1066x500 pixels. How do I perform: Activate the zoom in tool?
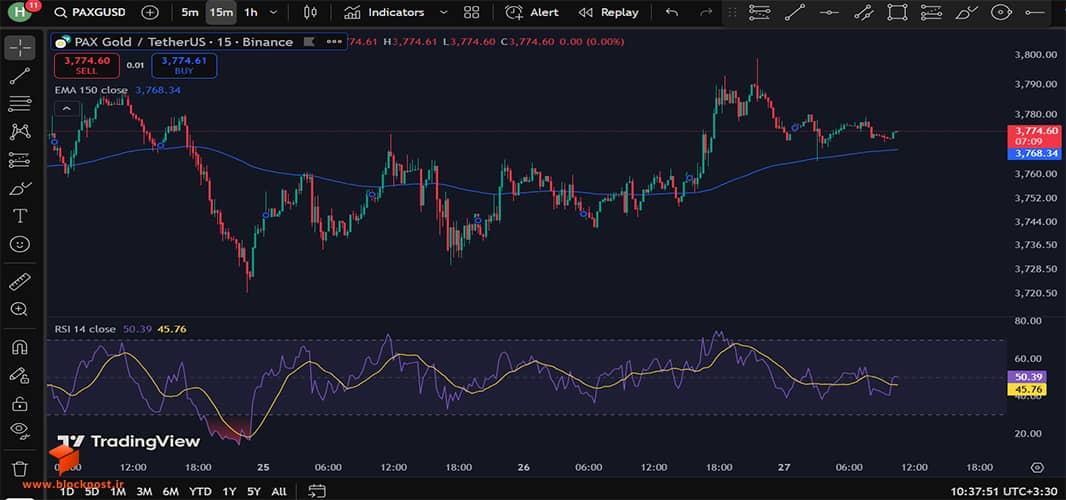(x=20, y=309)
